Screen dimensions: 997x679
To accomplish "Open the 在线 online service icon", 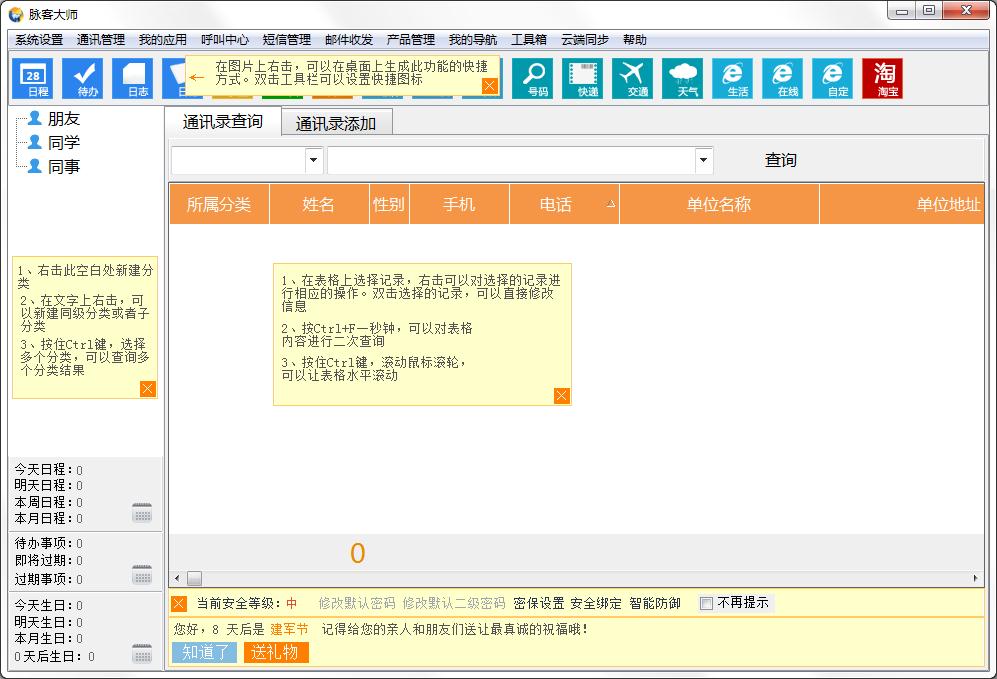I will [x=782, y=78].
